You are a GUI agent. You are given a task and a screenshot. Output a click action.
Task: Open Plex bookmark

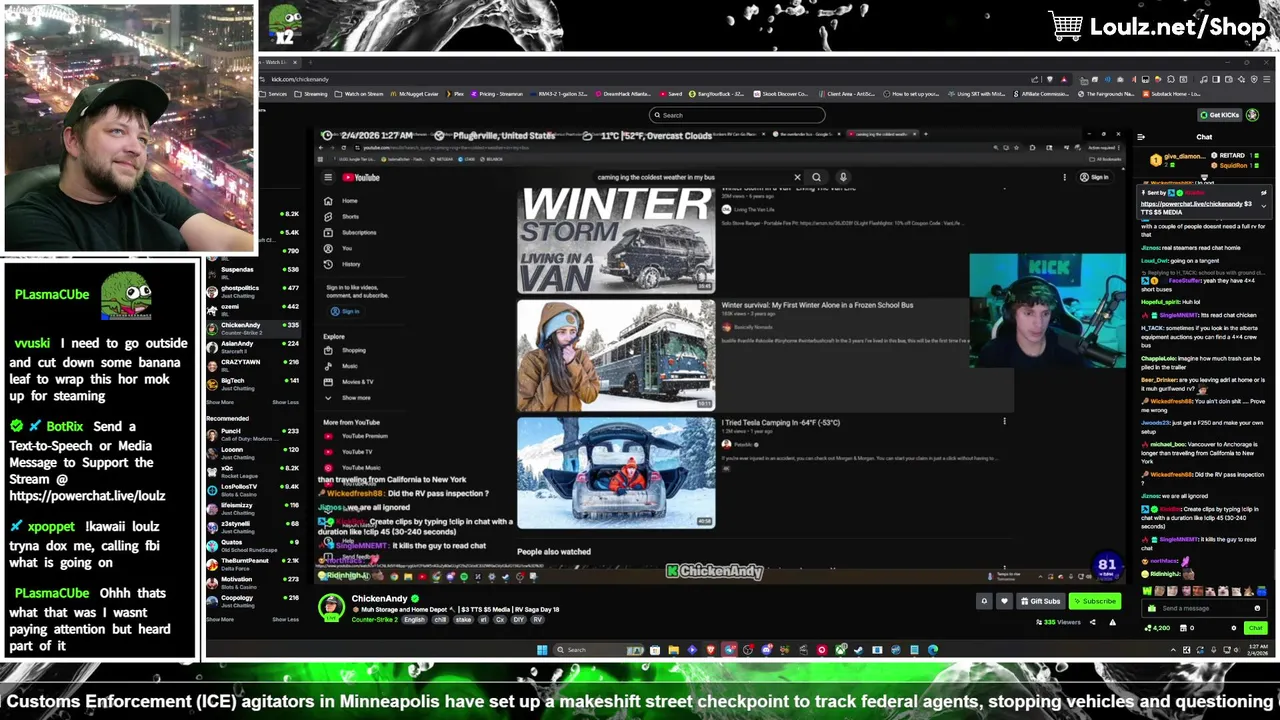456,94
